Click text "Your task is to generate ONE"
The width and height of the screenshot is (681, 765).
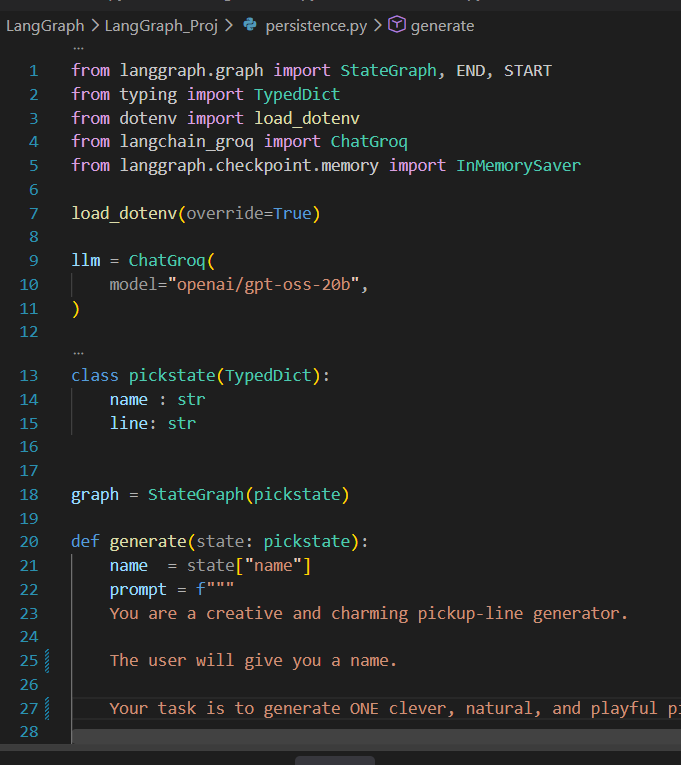[x=244, y=708]
